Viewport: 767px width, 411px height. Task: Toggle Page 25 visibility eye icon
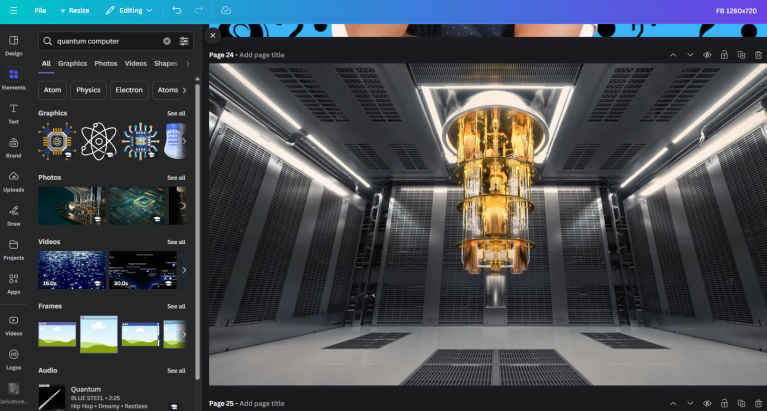[x=707, y=403]
